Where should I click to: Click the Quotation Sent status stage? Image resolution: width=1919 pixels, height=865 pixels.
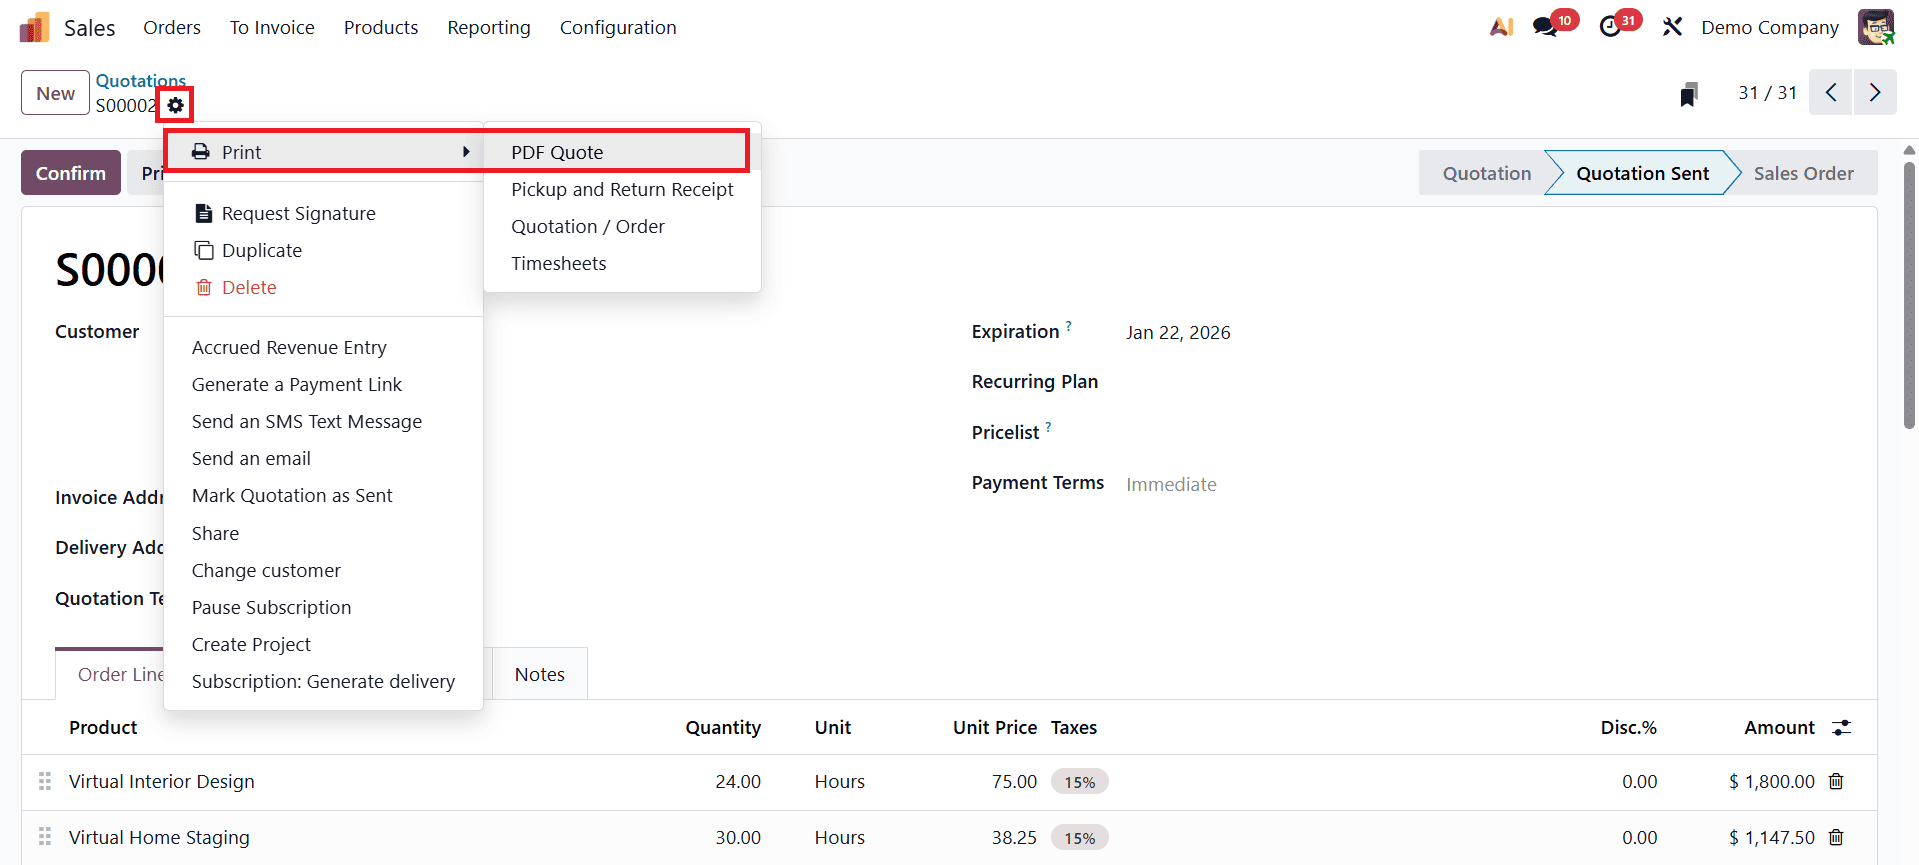[x=1642, y=173]
